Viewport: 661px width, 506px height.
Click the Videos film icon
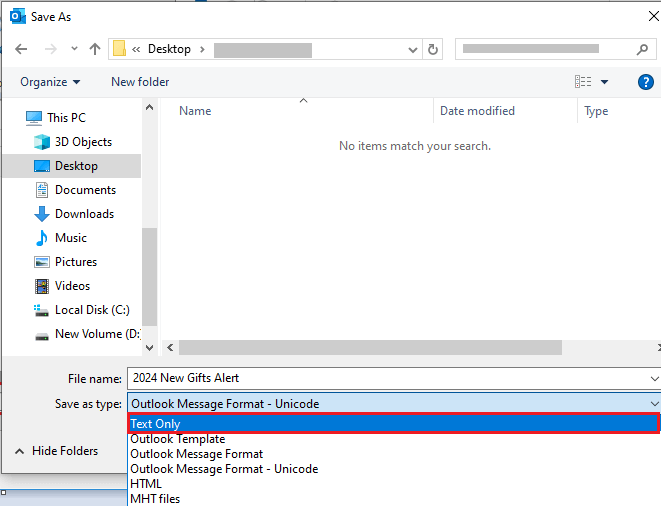click(x=42, y=286)
